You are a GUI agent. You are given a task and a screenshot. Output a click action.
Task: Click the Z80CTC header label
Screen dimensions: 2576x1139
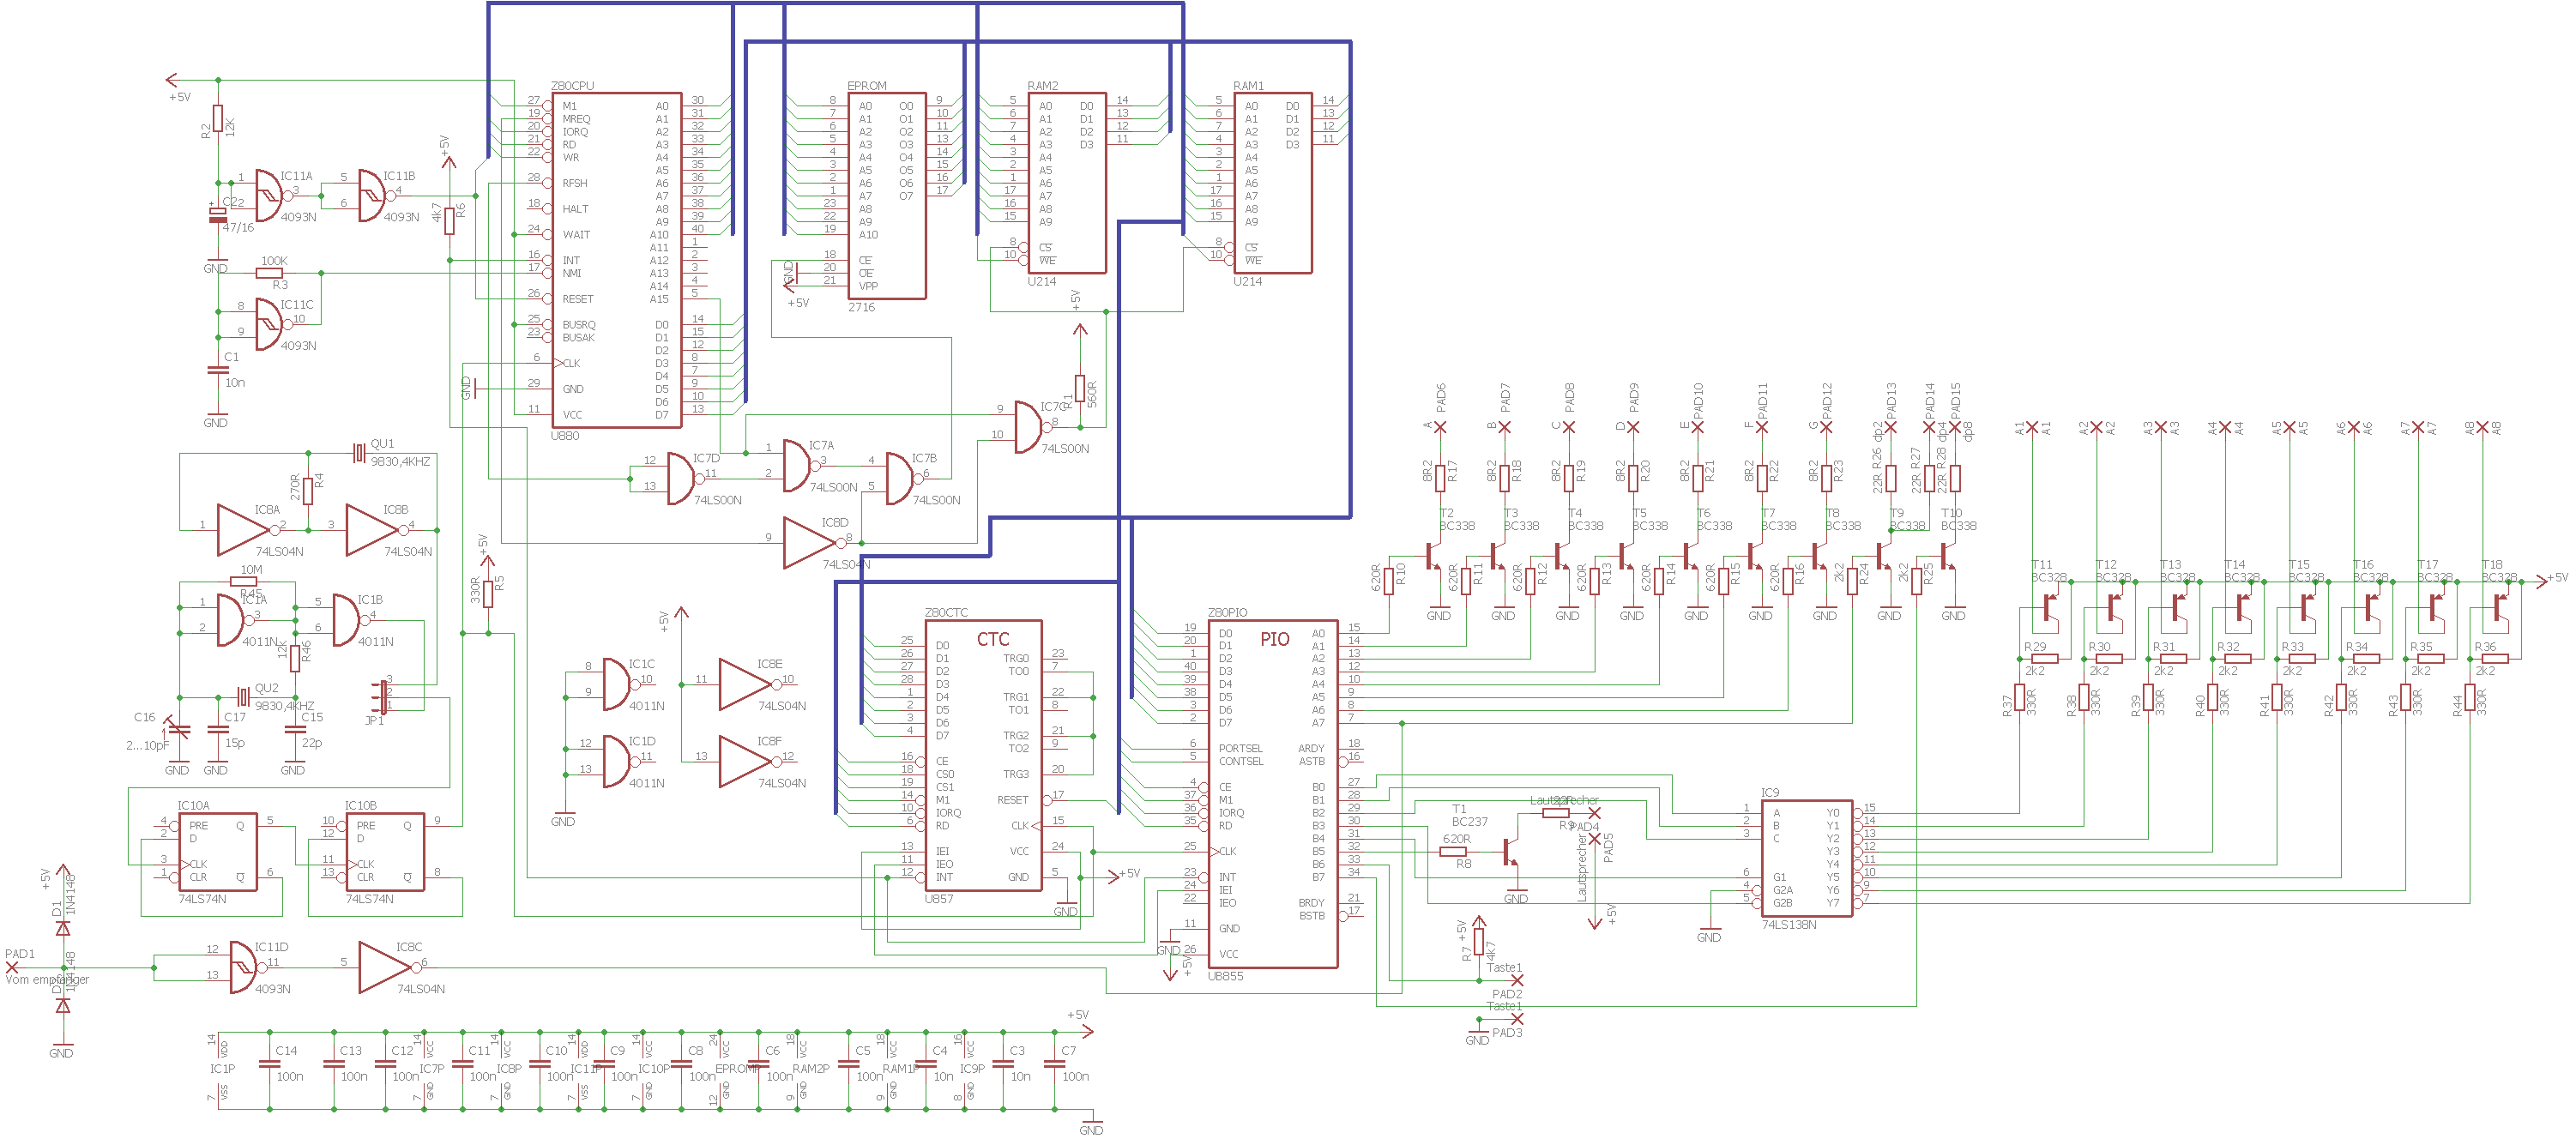[946, 612]
